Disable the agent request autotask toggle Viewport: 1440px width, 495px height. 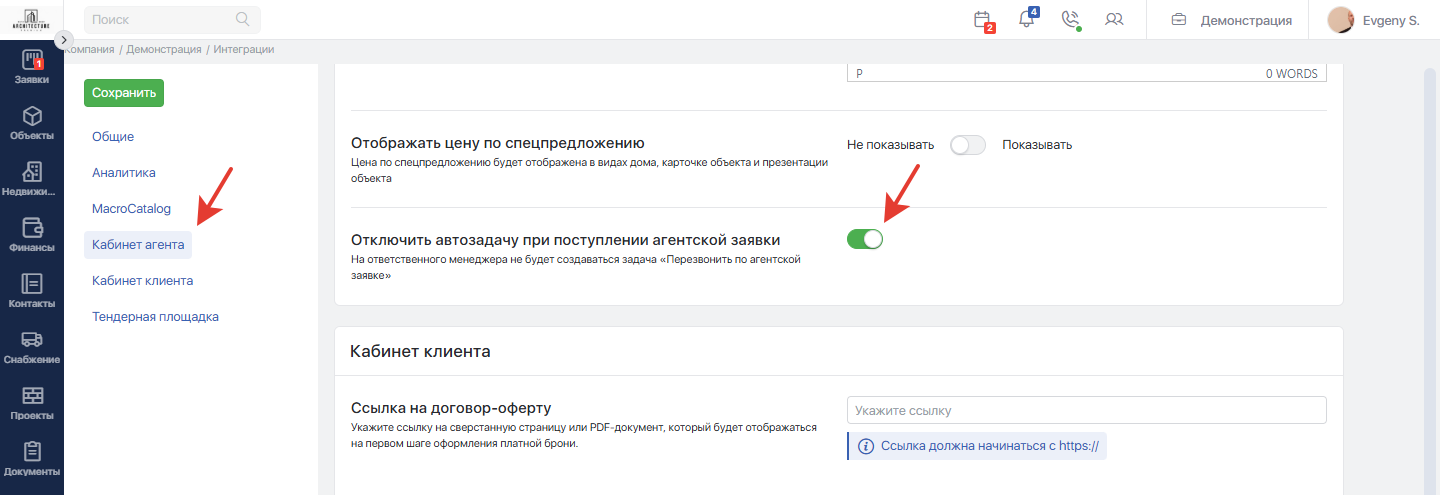[865, 239]
